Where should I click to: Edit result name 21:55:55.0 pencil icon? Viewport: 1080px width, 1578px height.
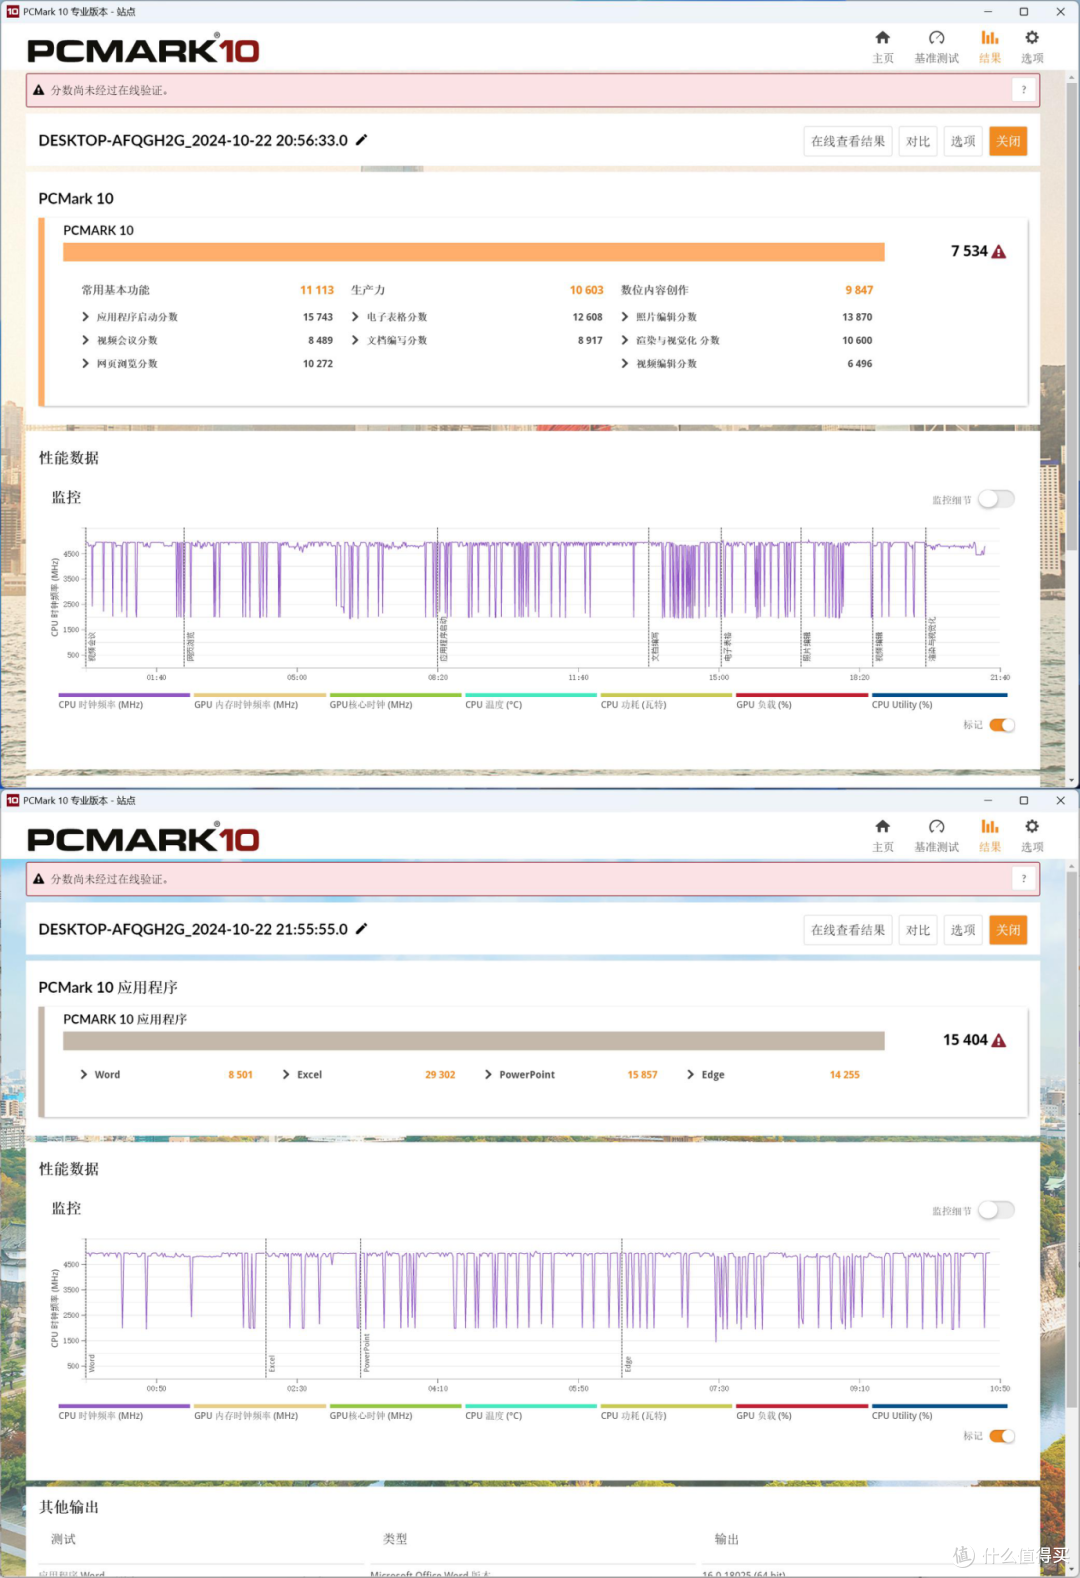tap(362, 929)
